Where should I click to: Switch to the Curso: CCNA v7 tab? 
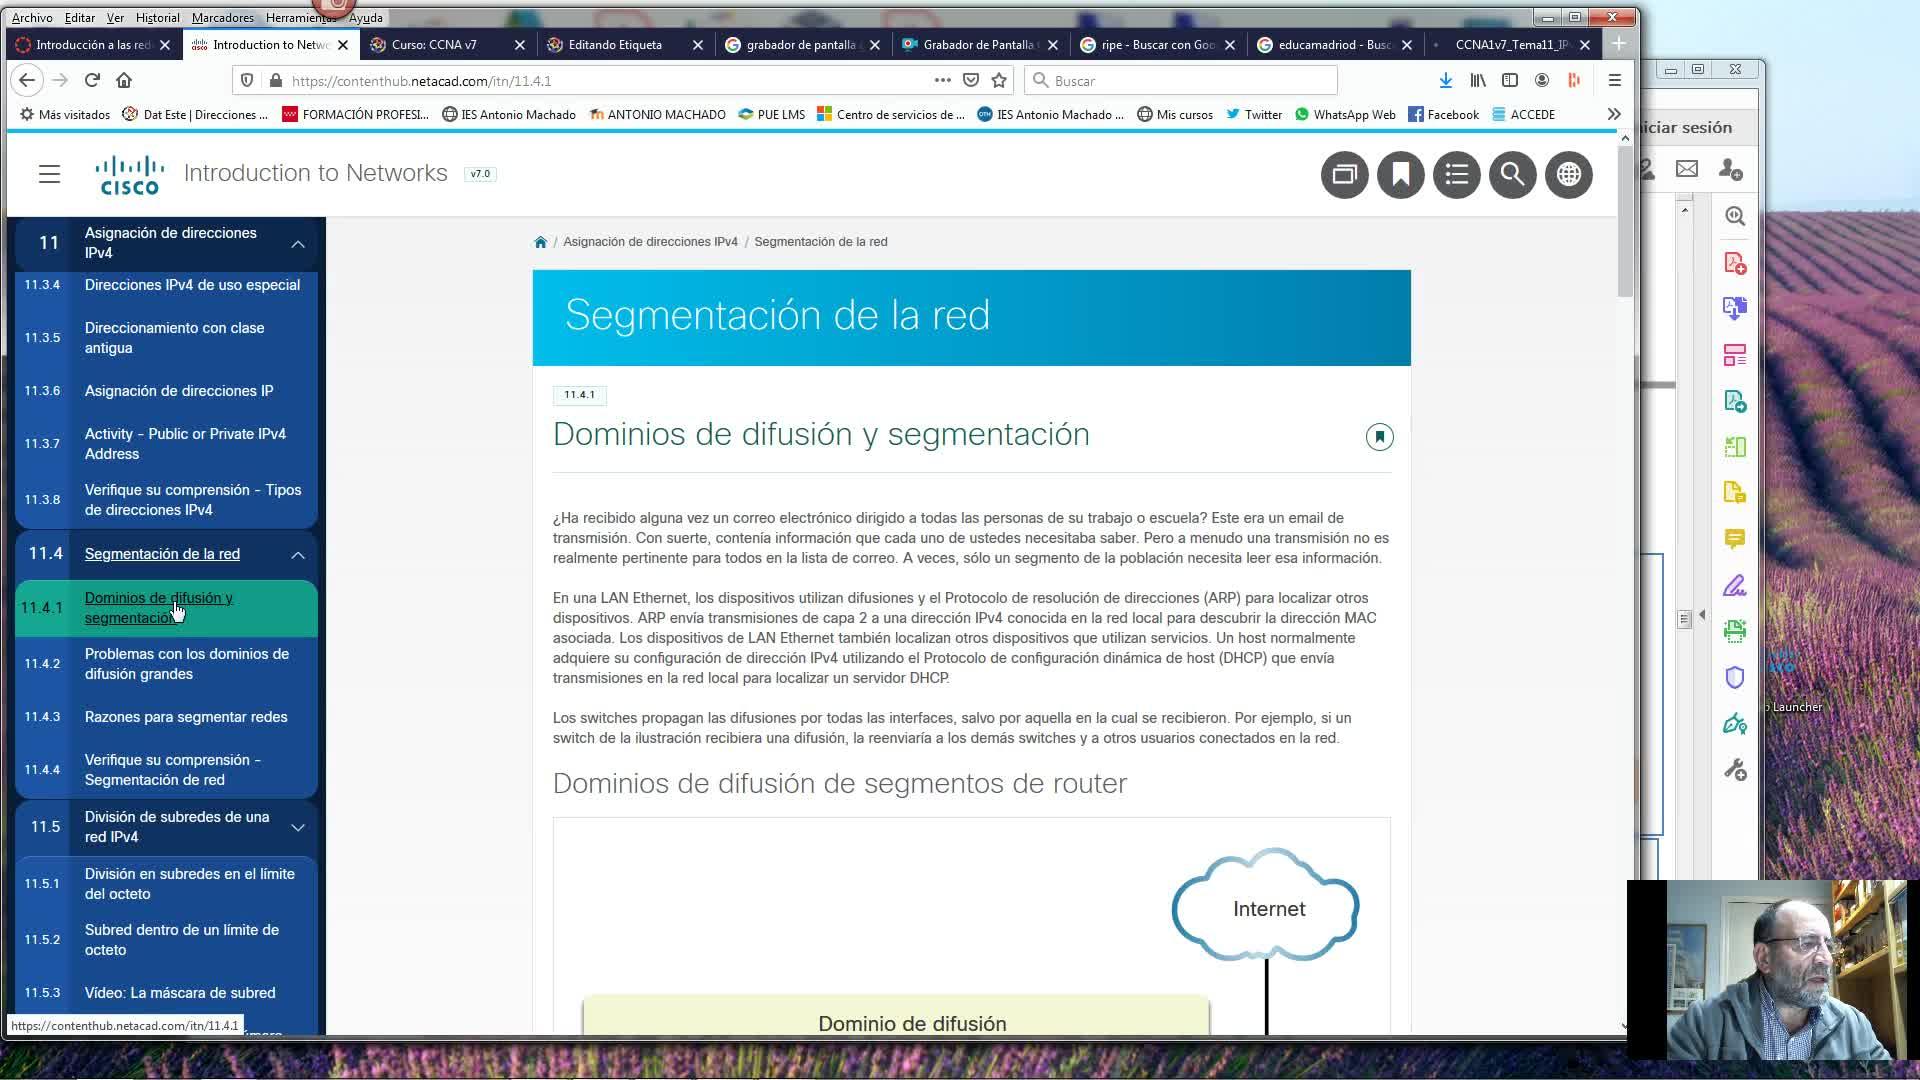434,44
